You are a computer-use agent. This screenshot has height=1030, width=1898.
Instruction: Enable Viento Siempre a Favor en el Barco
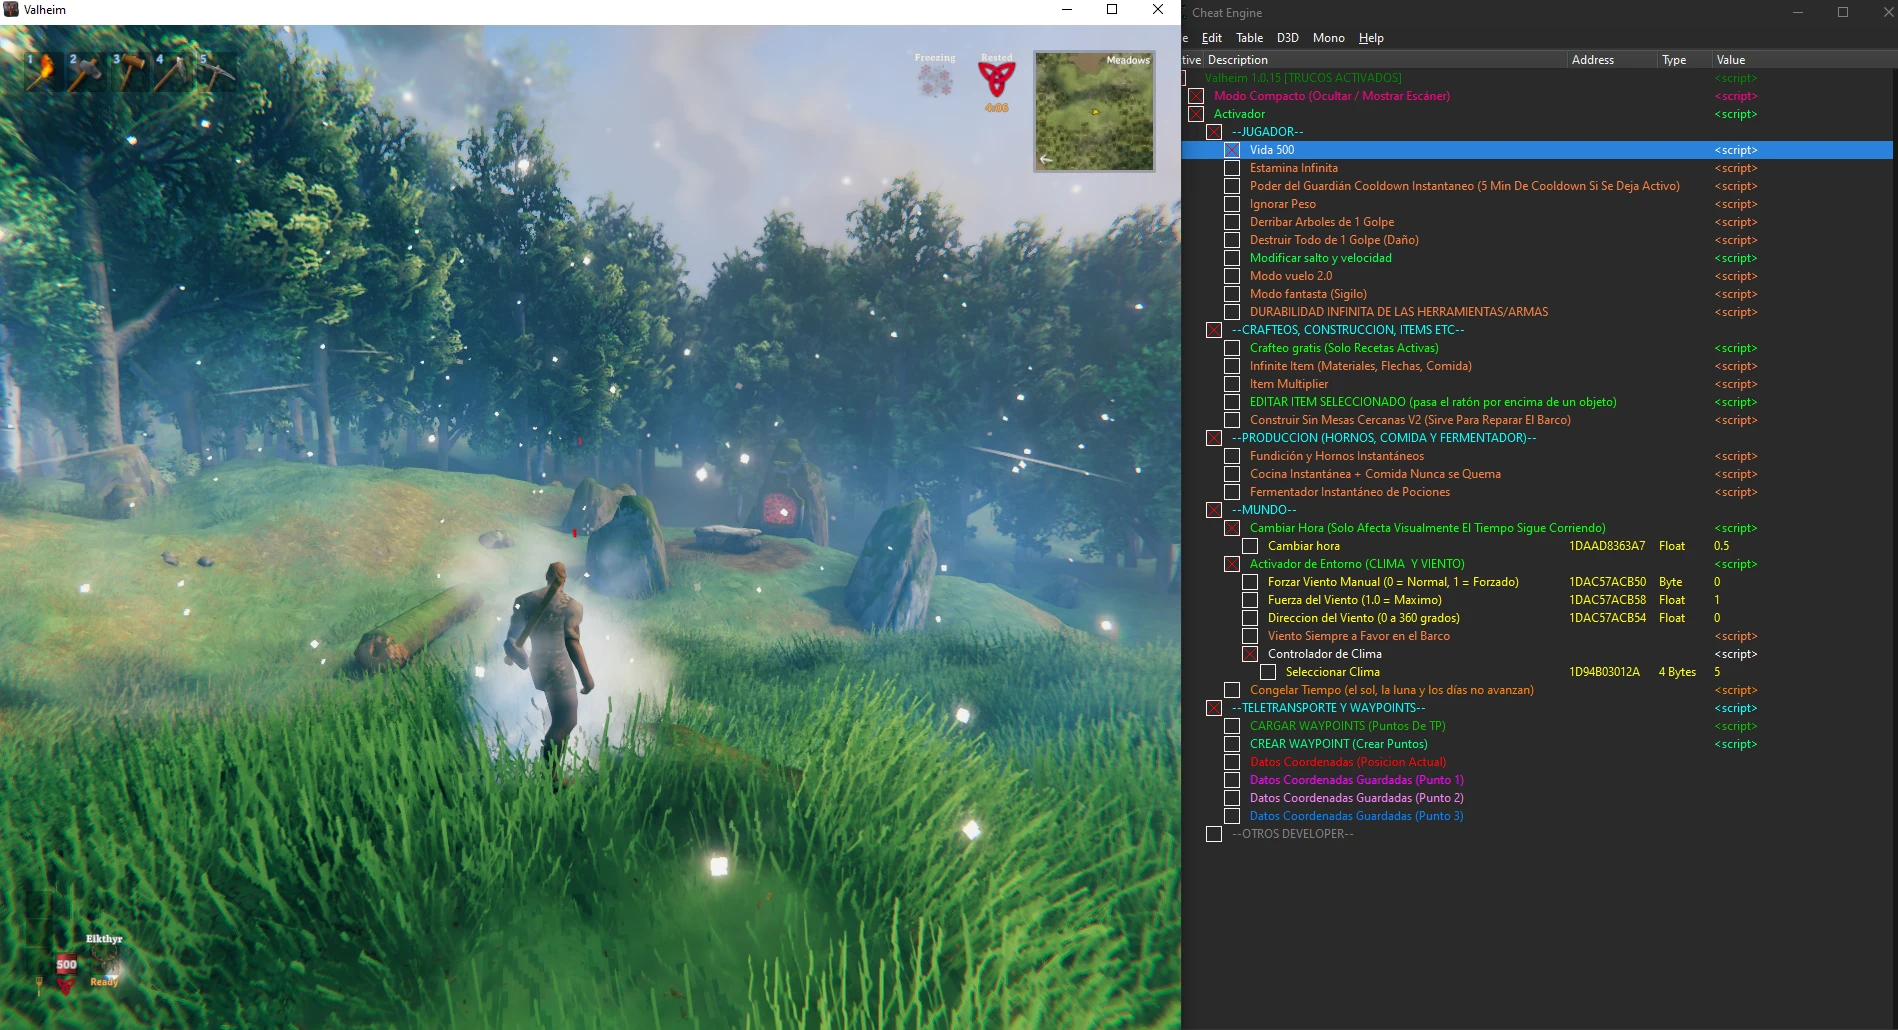pos(1250,636)
